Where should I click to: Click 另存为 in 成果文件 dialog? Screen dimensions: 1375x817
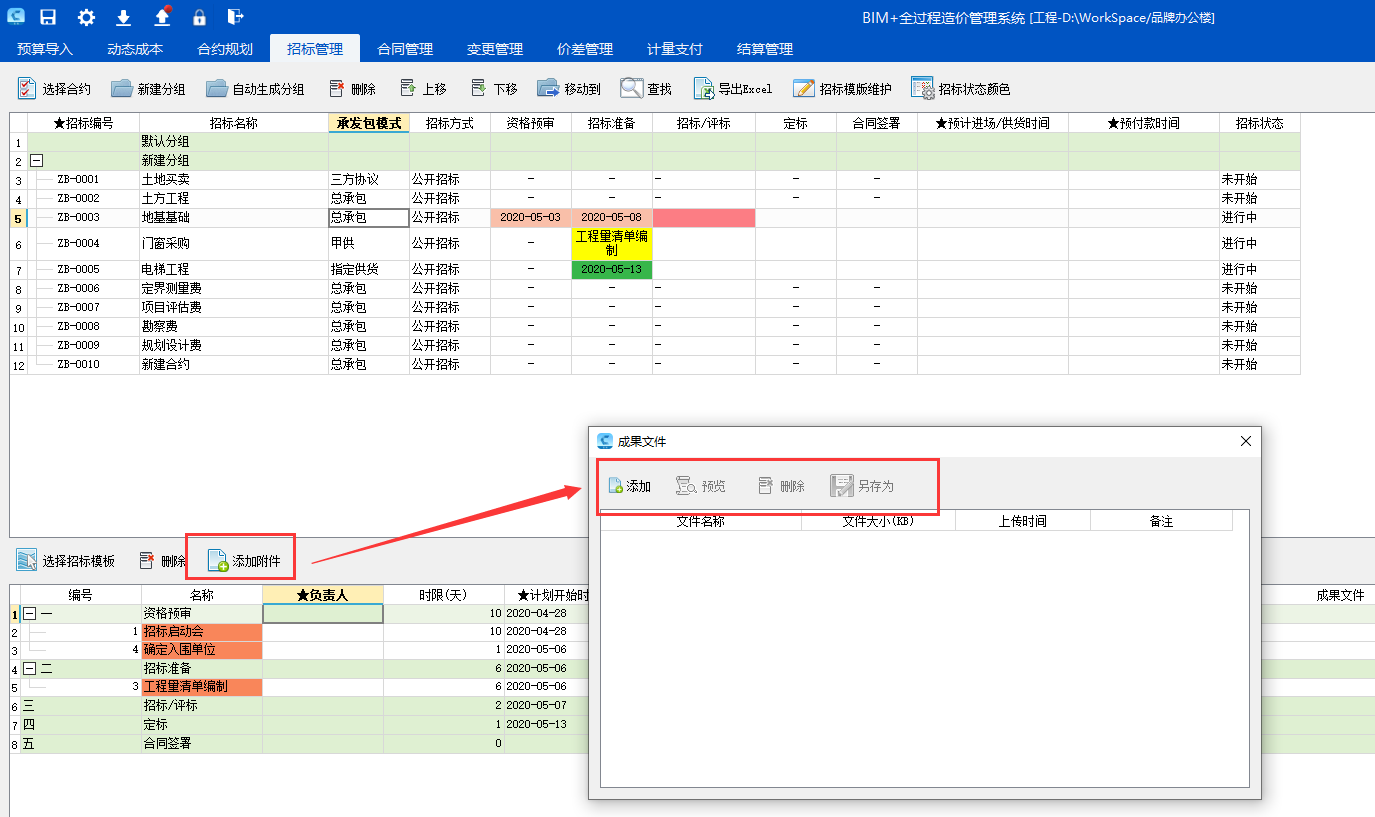[862, 486]
